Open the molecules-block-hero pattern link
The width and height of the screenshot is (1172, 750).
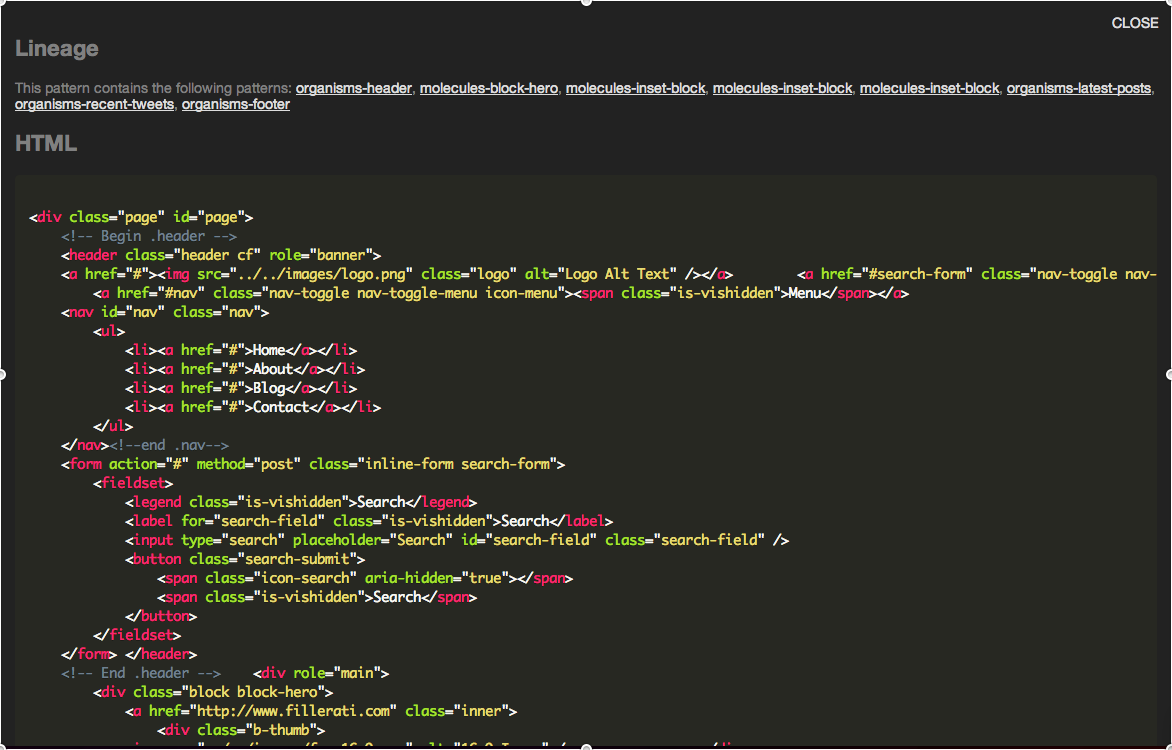tap(489, 88)
